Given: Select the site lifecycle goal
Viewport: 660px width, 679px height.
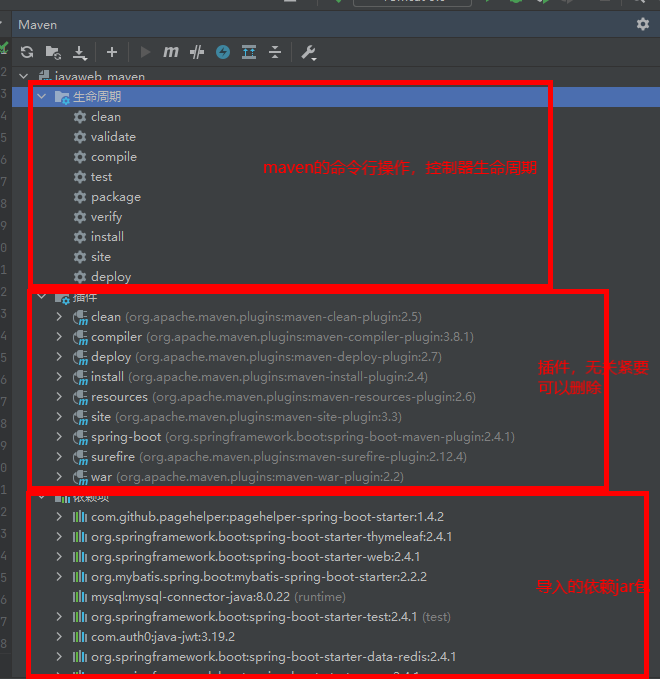Looking at the screenshot, I should [101, 257].
